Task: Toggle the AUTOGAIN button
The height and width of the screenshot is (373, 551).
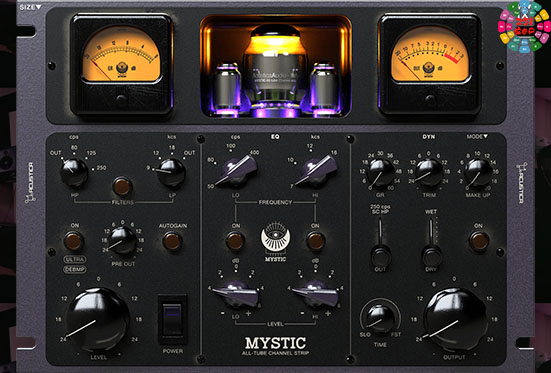Action: pyautogui.click(x=172, y=241)
